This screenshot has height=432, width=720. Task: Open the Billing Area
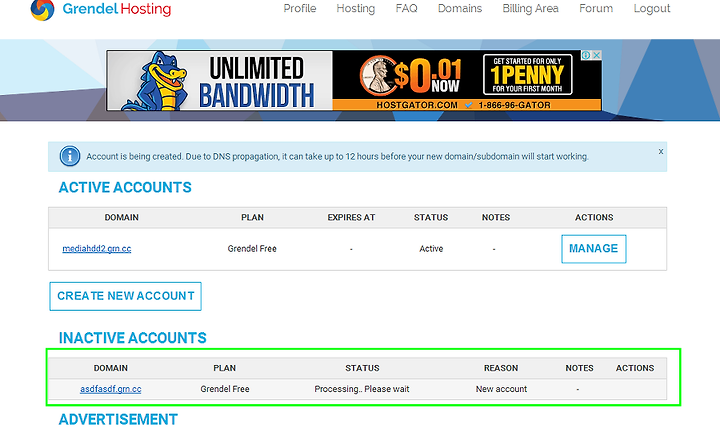530,8
